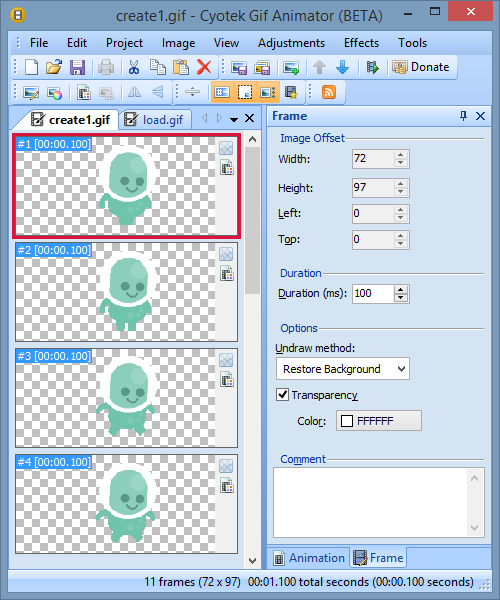Toggle the highlighted dashed selection button
This screenshot has width=500, height=600.
(245, 92)
